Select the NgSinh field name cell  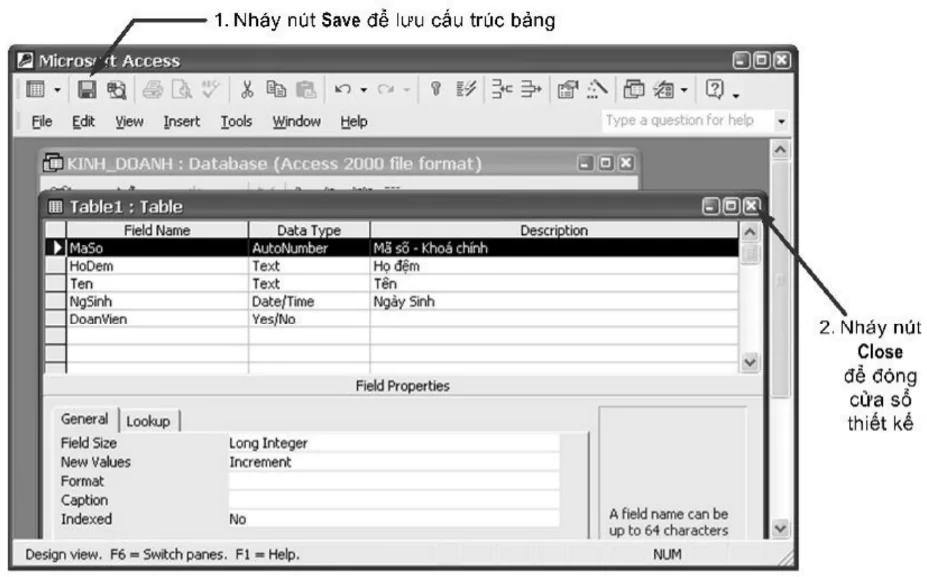coord(157,302)
